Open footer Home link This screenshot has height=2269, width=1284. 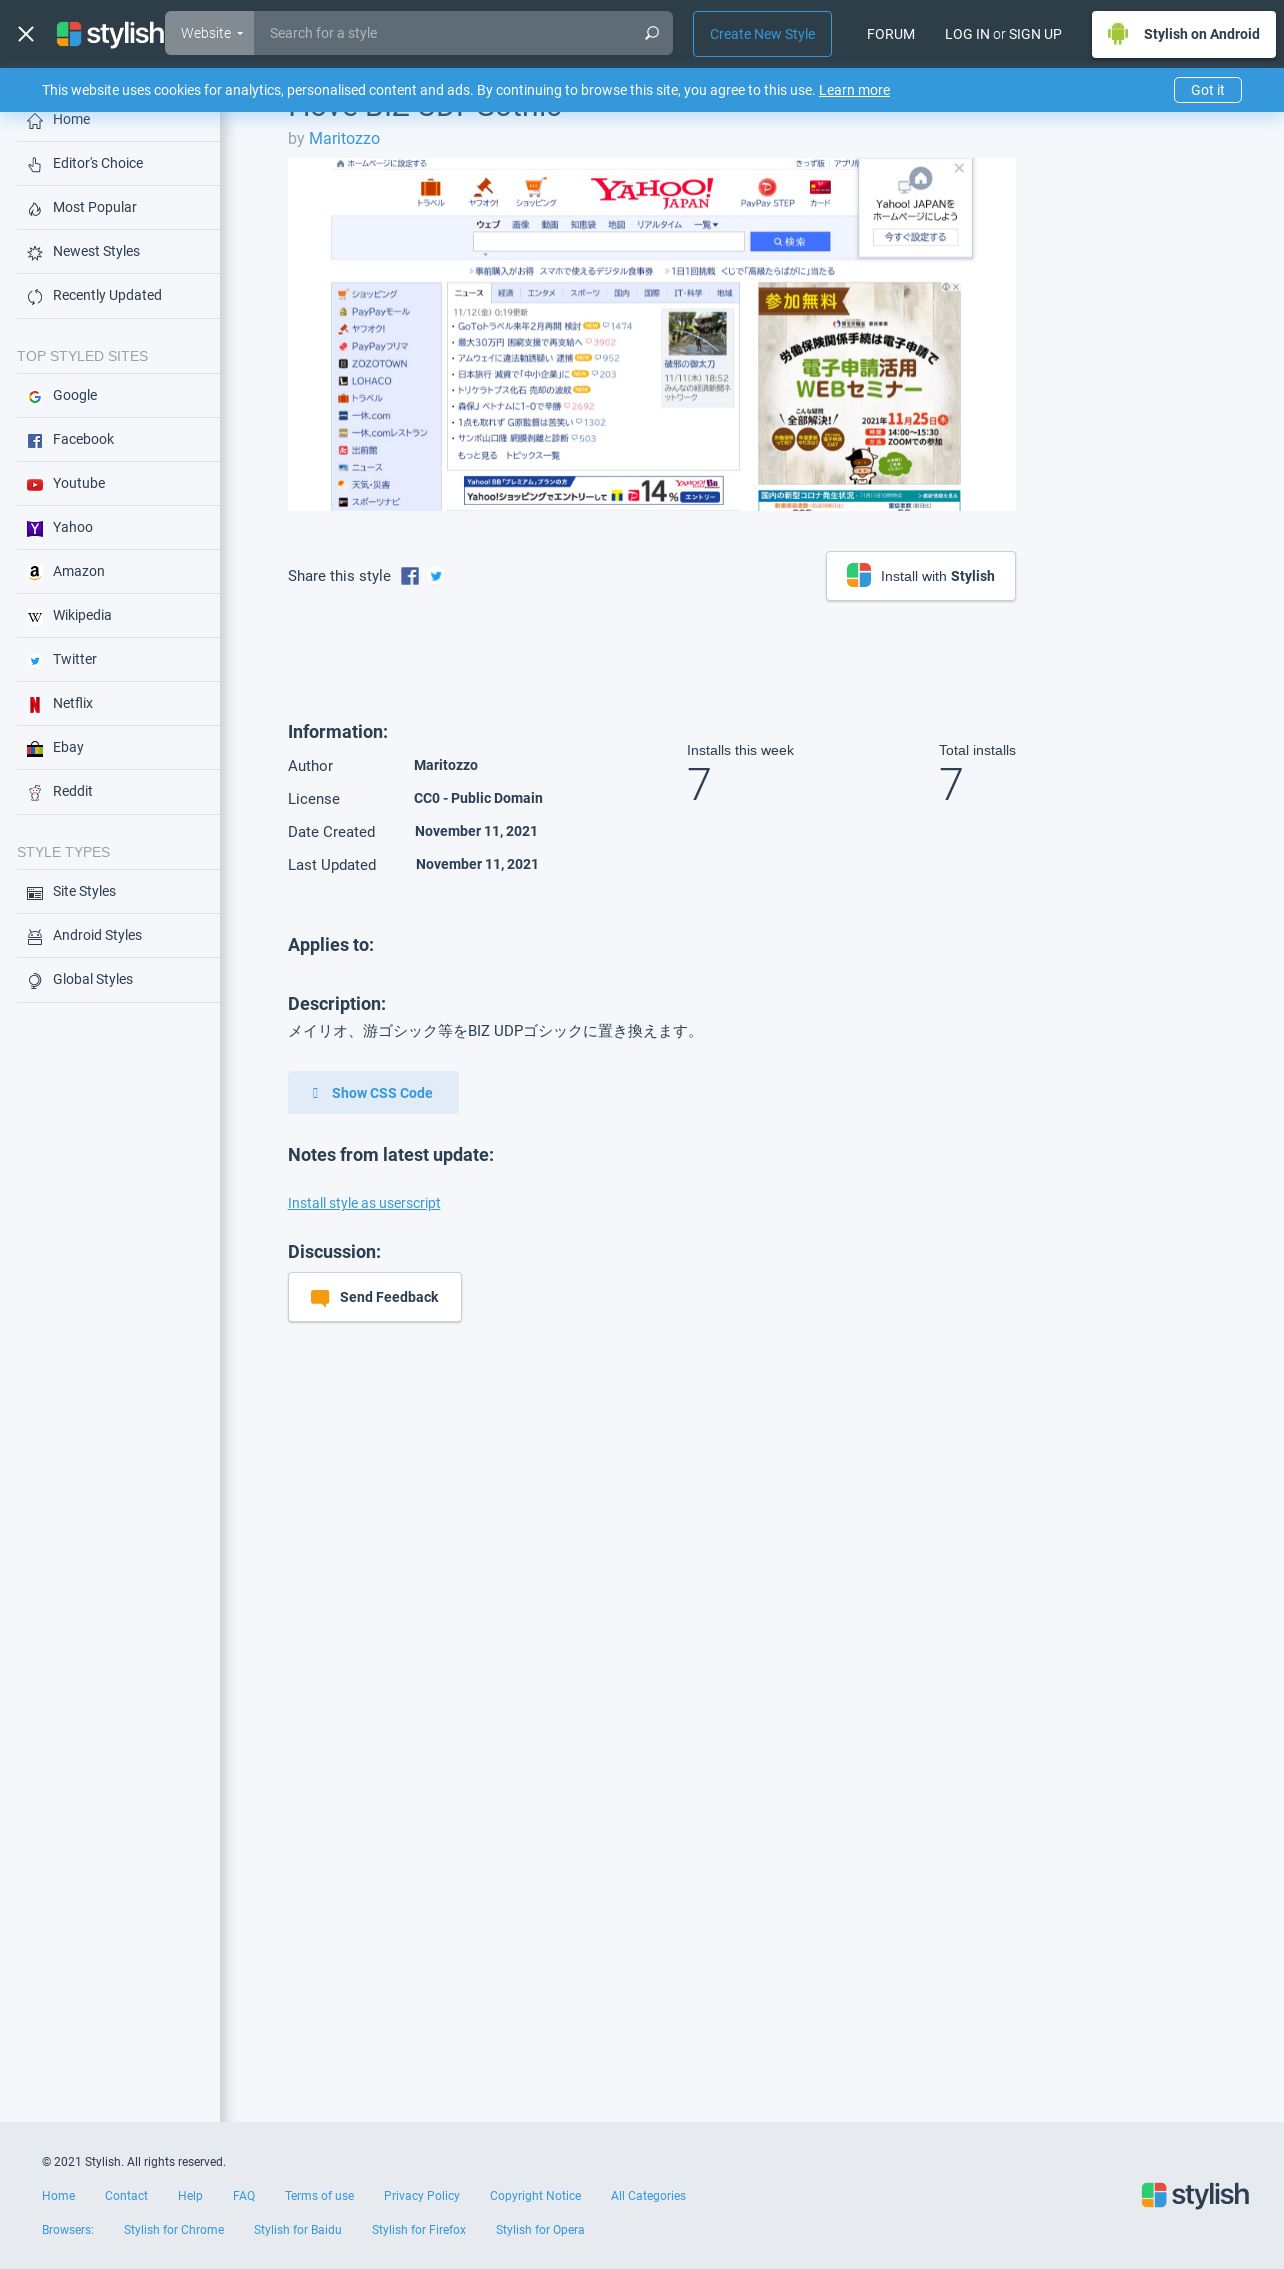pos(58,2196)
